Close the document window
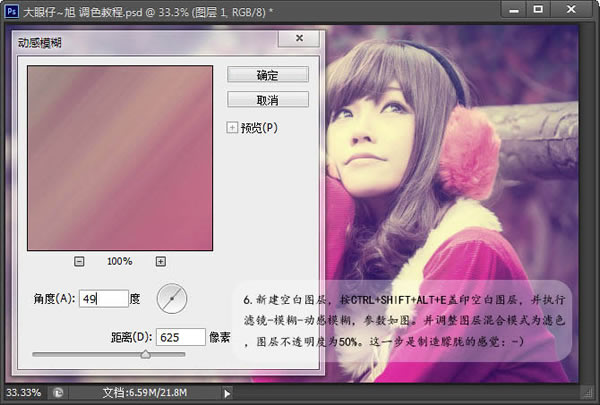600x405 pixels. [571, 10]
